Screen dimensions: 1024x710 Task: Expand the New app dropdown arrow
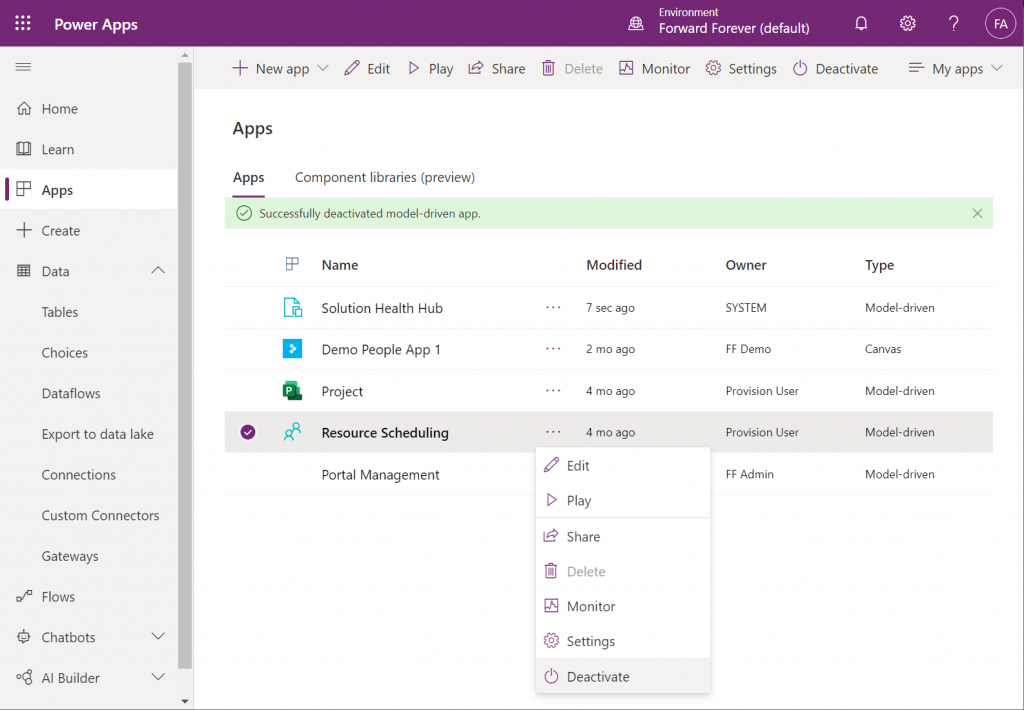pyautogui.click(x=323, y=68)
